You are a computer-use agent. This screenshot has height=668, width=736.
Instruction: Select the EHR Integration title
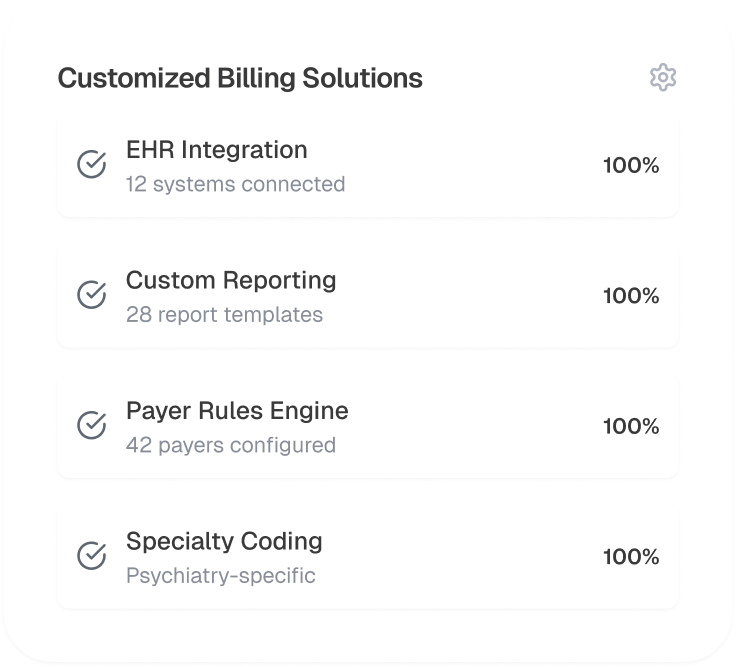pyautogui.click(x=216, y=150)
